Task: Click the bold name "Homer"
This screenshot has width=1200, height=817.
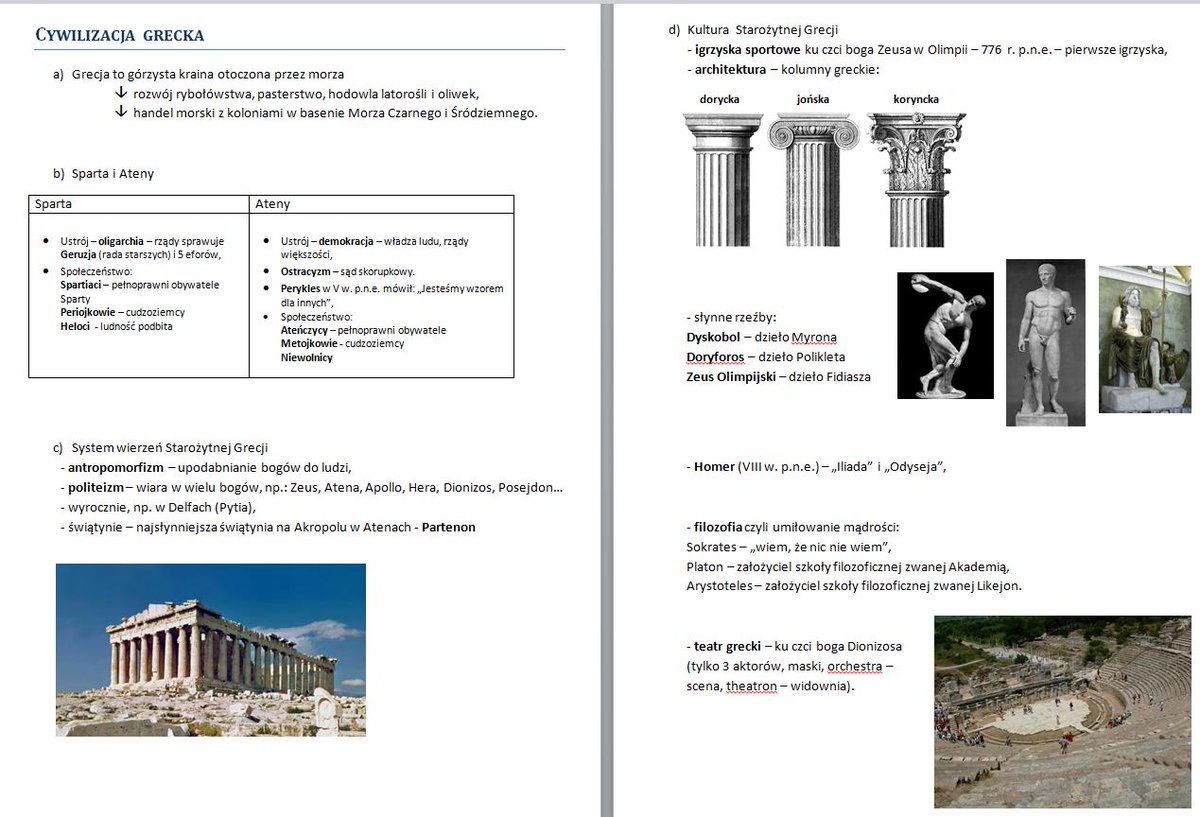Action: 714,466
